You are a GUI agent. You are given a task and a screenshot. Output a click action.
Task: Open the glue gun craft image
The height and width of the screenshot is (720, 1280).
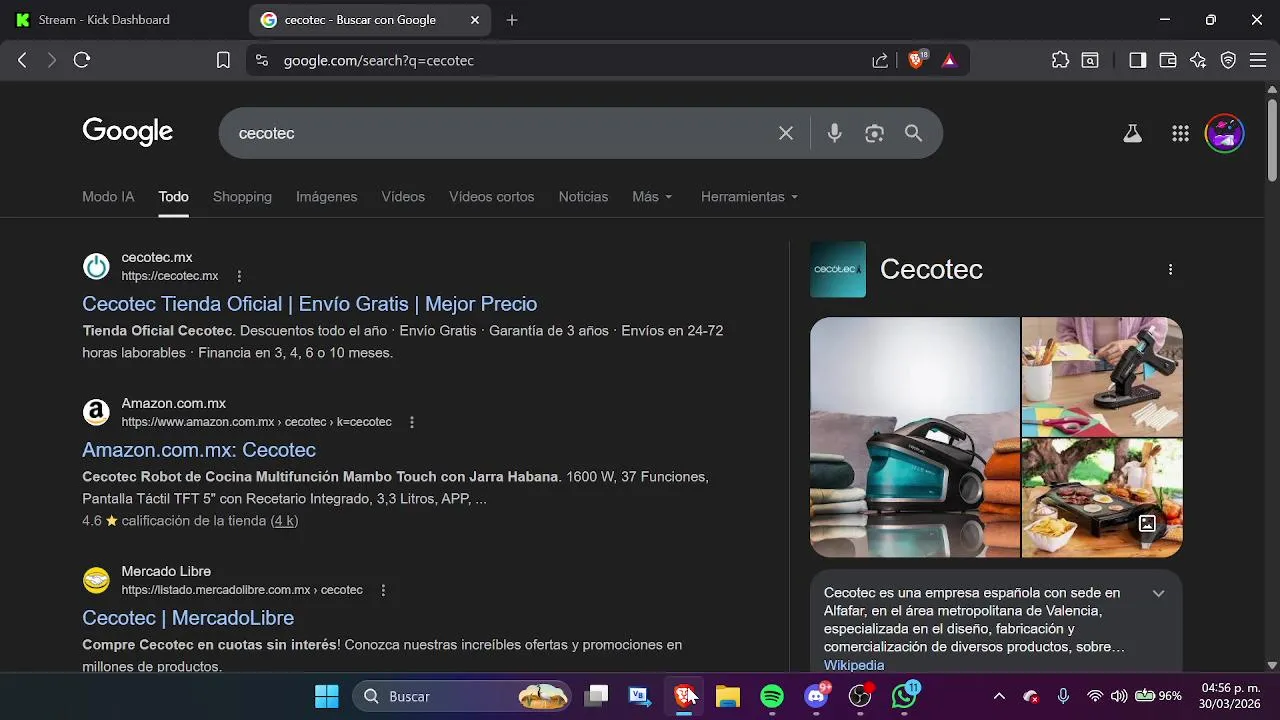pos(1102,376)
